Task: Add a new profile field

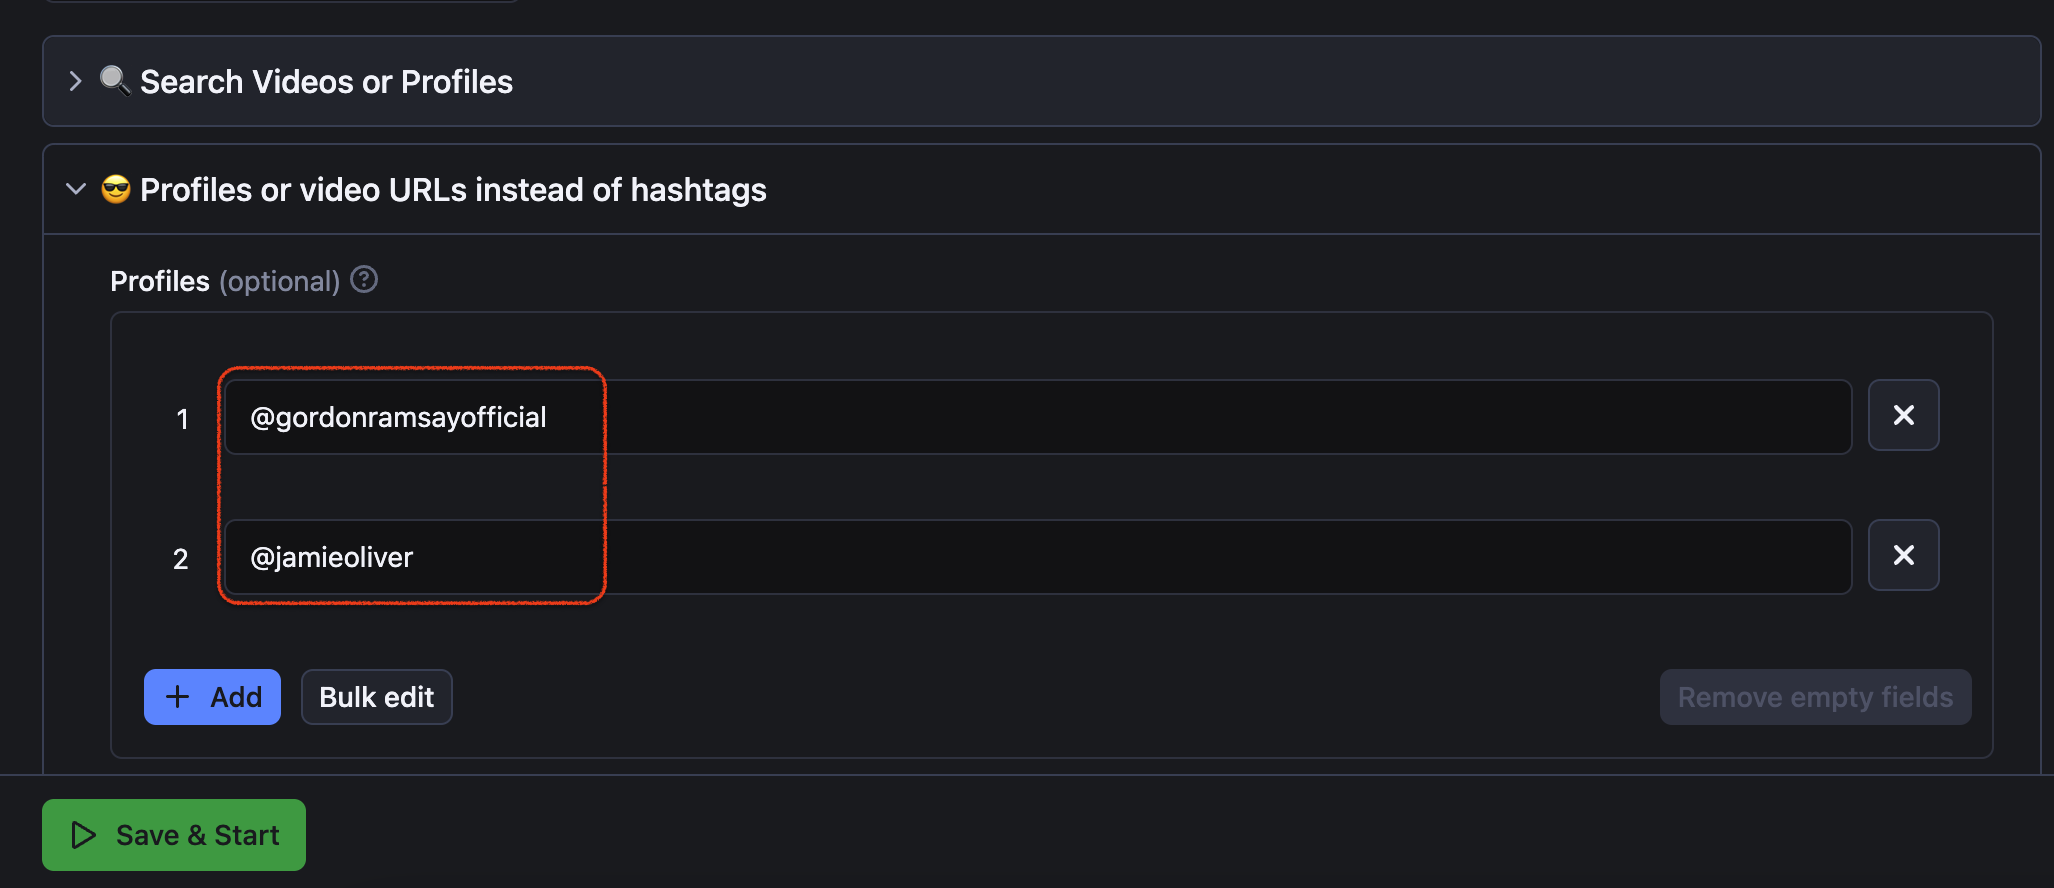Action: (212, 697)
